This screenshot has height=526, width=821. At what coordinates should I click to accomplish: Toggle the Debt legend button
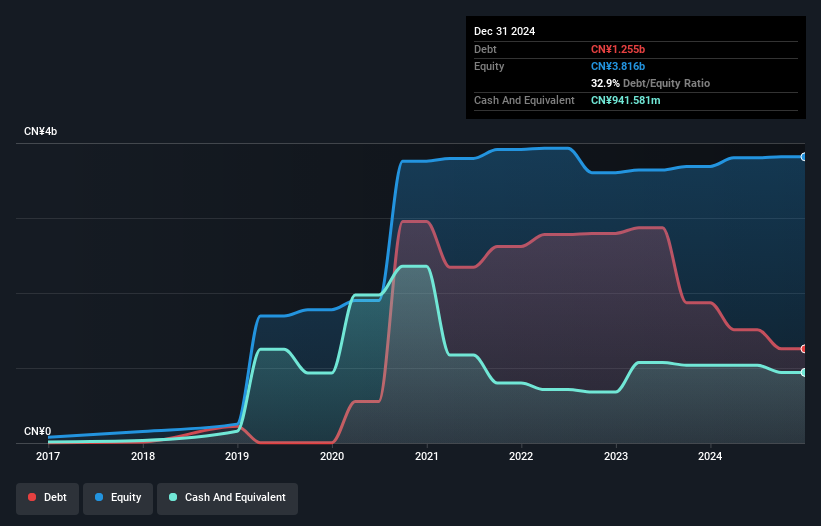[x=47, y=497]
